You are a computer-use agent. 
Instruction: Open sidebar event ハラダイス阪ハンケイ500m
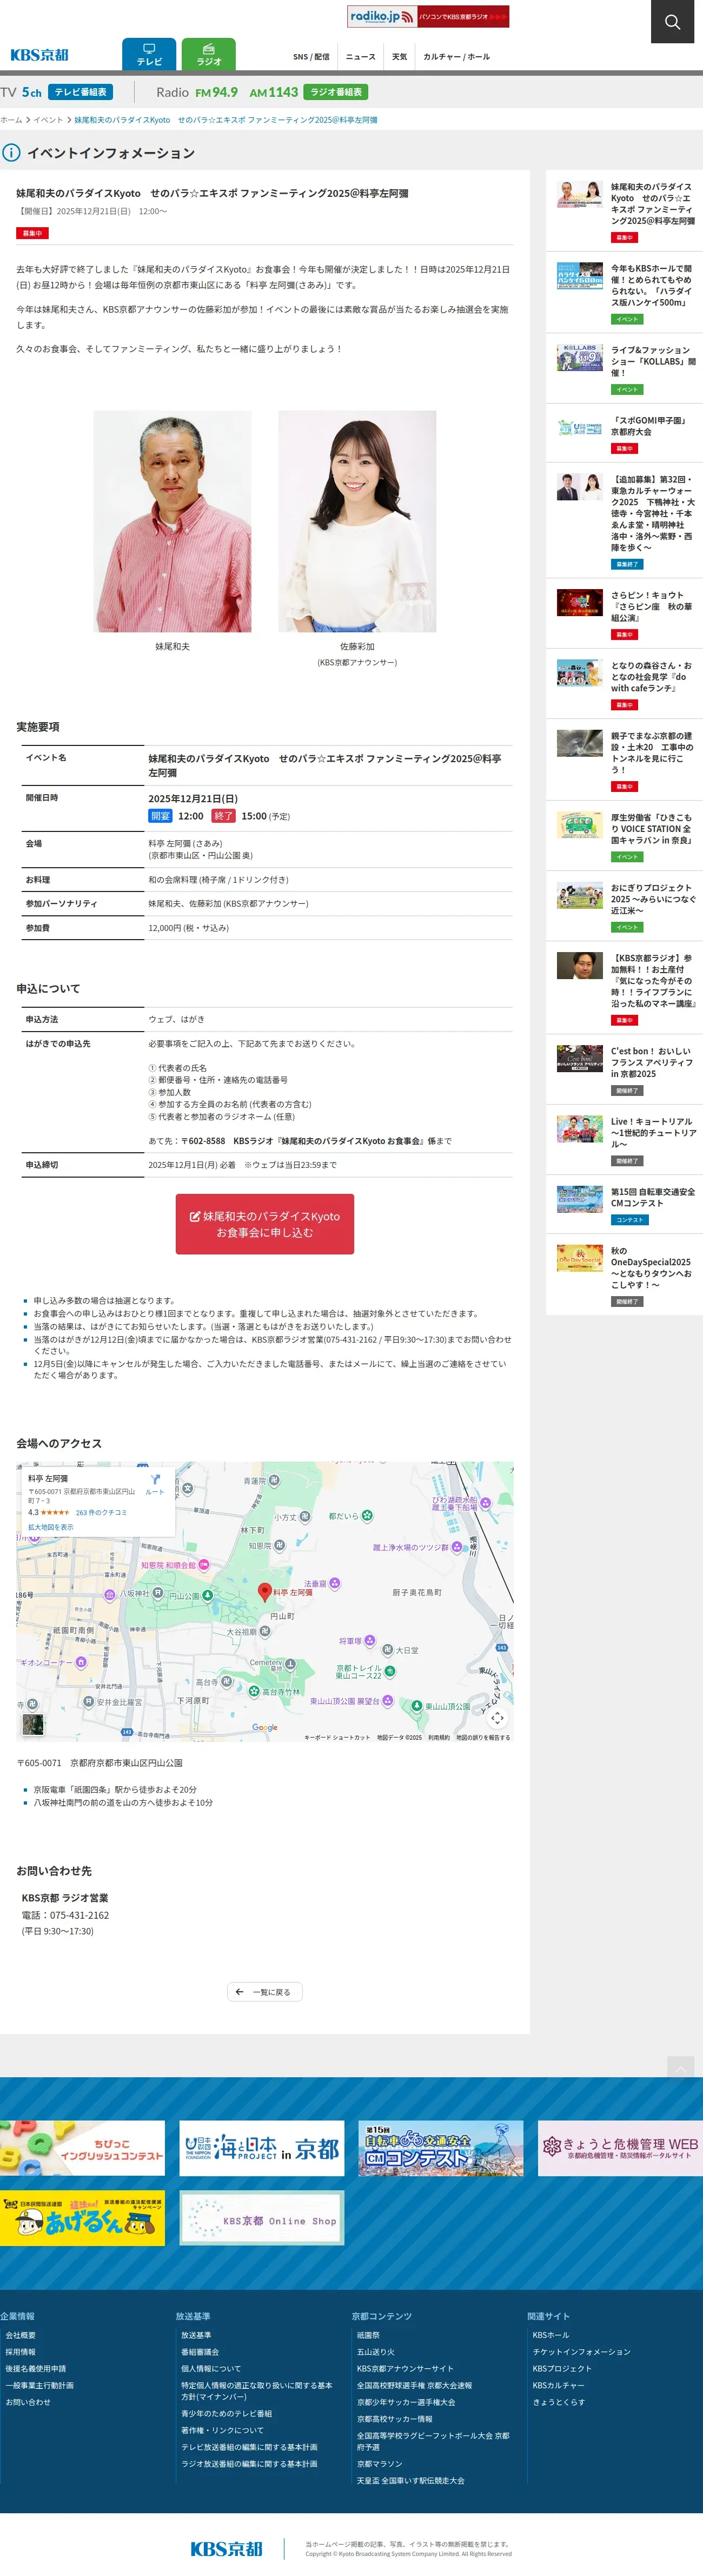(x=624, y=292)
